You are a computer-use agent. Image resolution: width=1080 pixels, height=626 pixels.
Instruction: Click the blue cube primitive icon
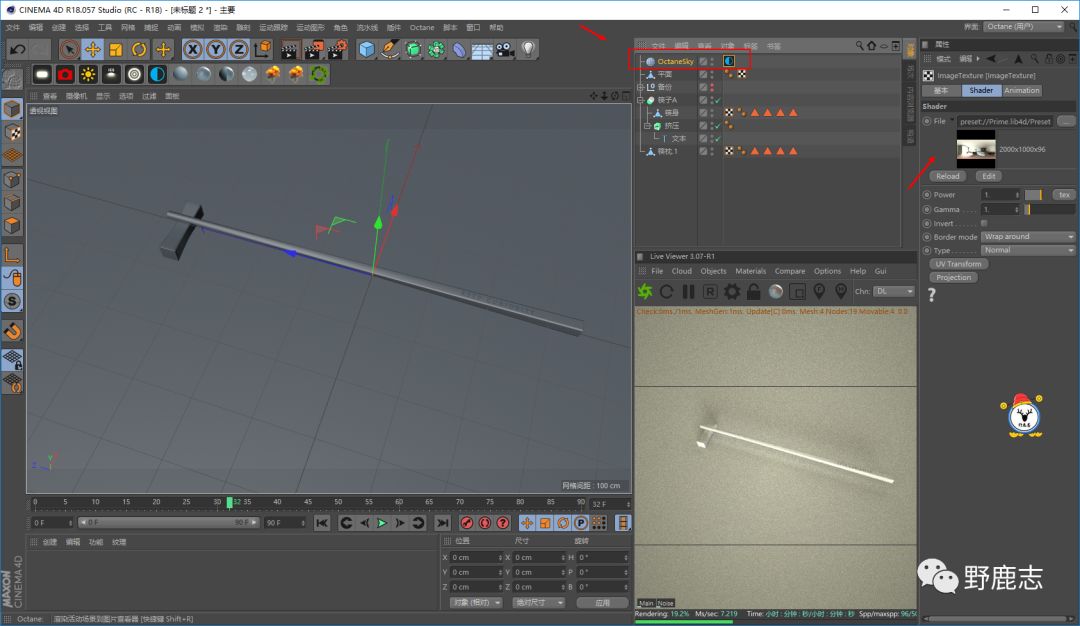(367, 49)
